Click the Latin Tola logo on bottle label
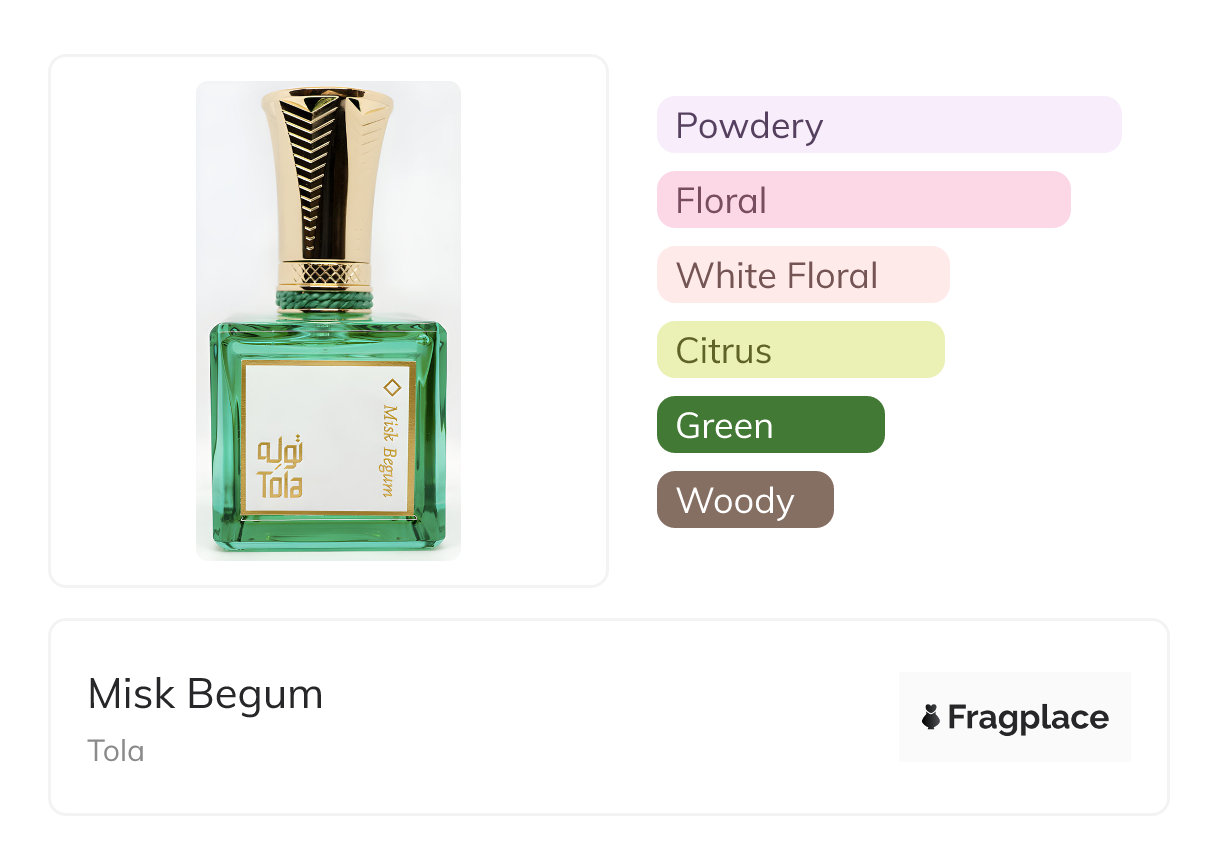The width and height of the screenshot is (1218, 864). point(280,486)
